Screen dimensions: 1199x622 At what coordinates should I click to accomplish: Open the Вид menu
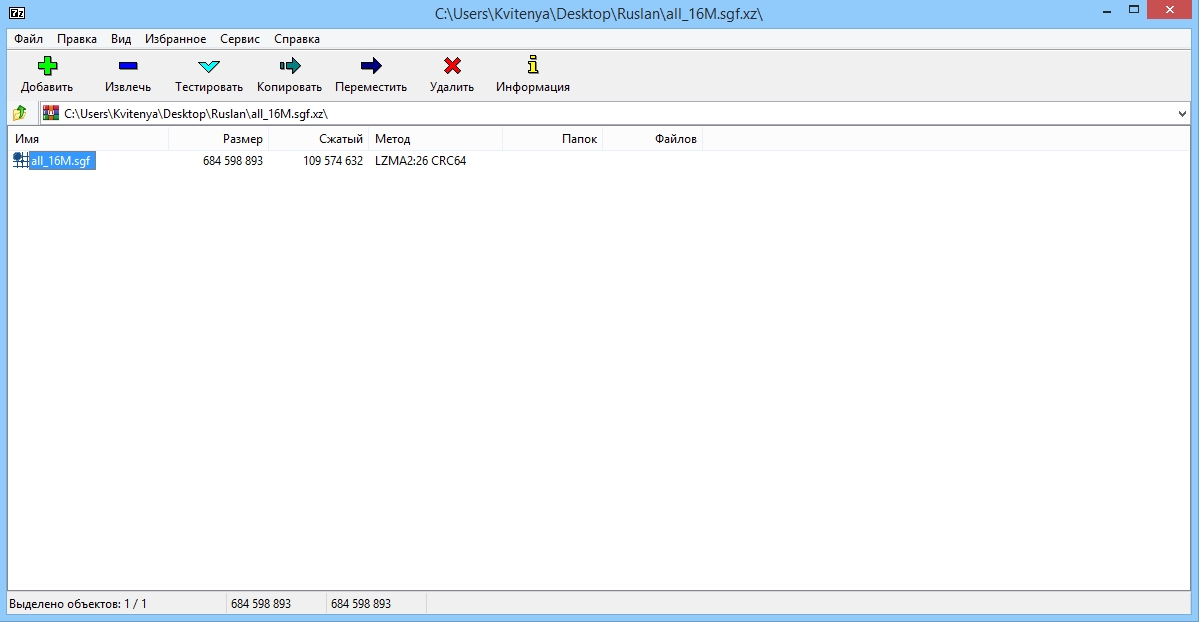click(x=119, y=38)
